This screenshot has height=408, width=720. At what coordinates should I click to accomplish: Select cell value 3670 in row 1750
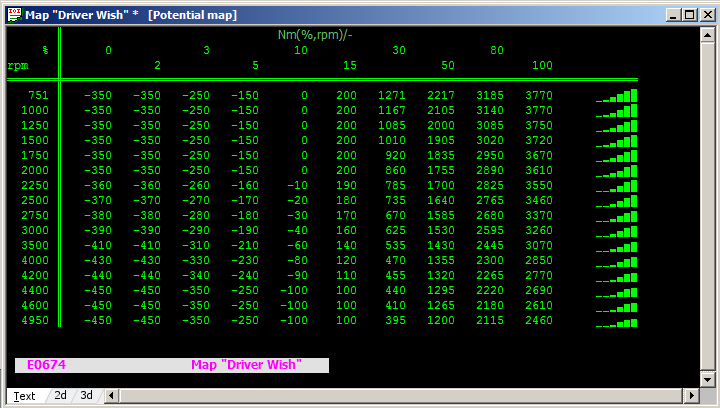click(539, 156)
